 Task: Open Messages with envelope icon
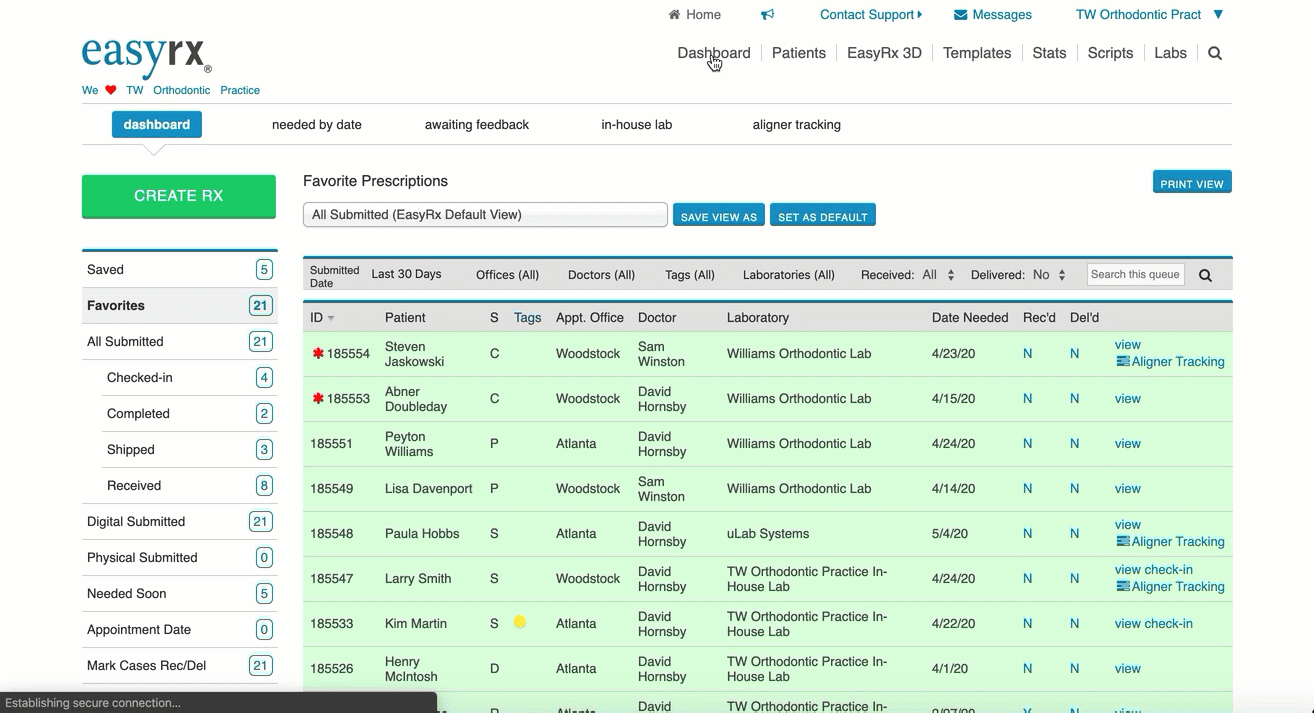click(x=992, y=14)
